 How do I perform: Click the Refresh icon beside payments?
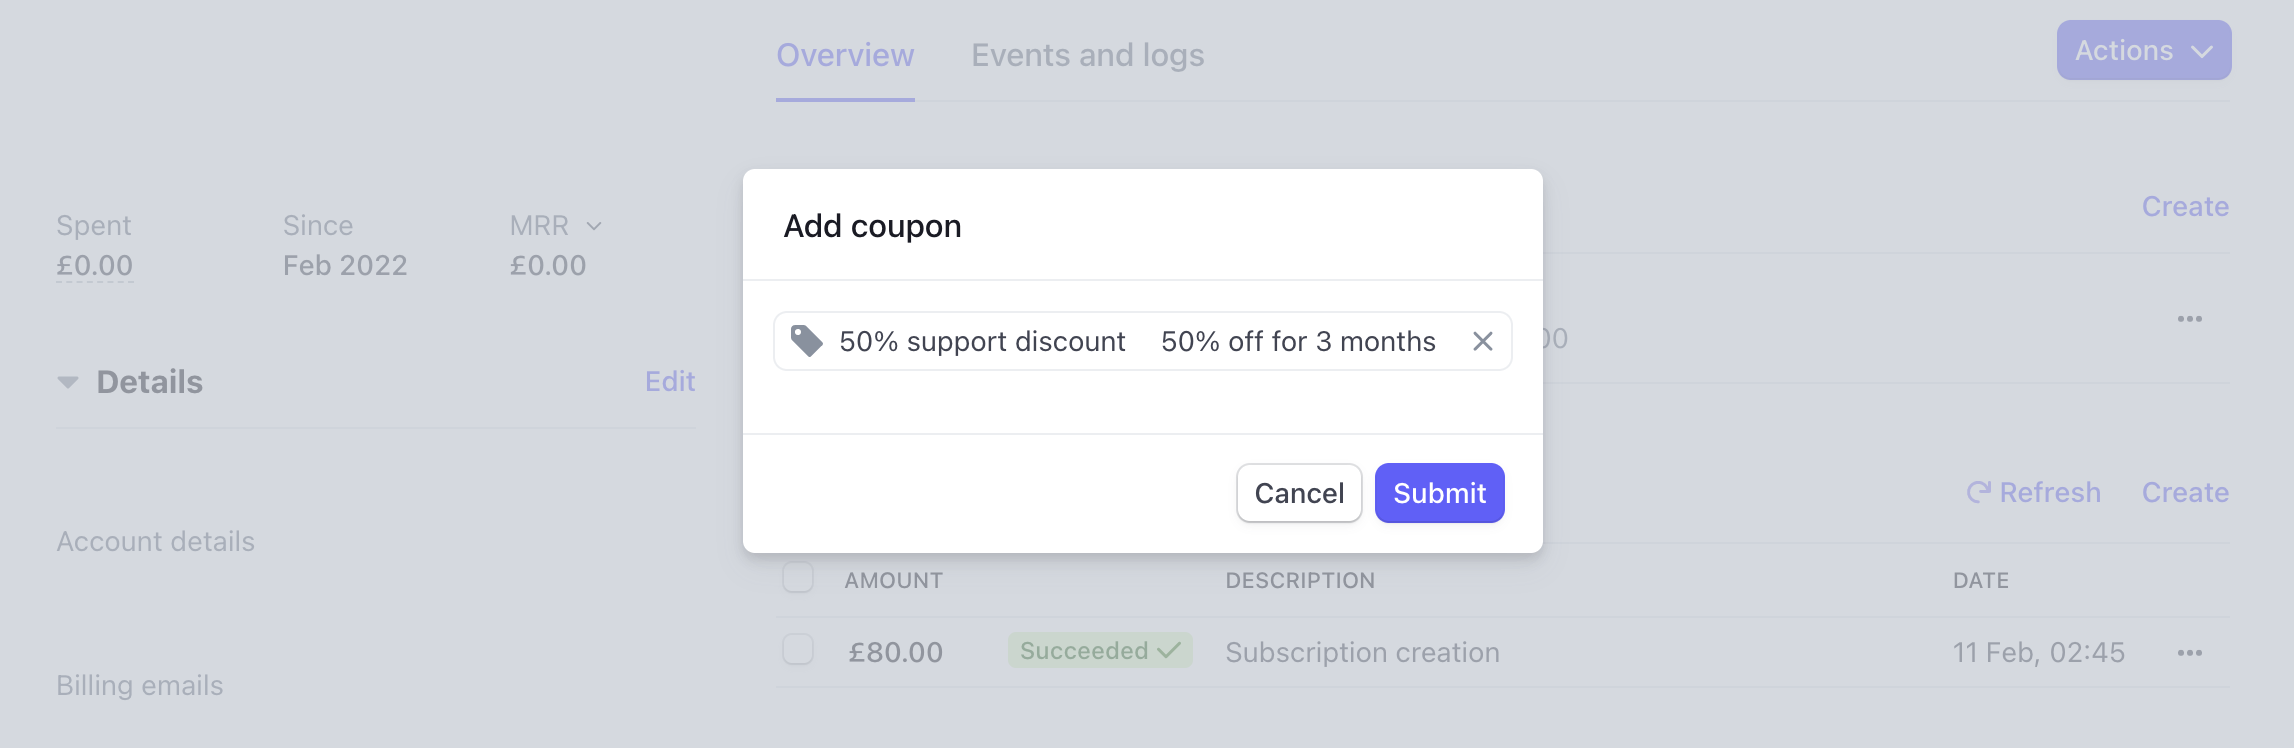1978,492
